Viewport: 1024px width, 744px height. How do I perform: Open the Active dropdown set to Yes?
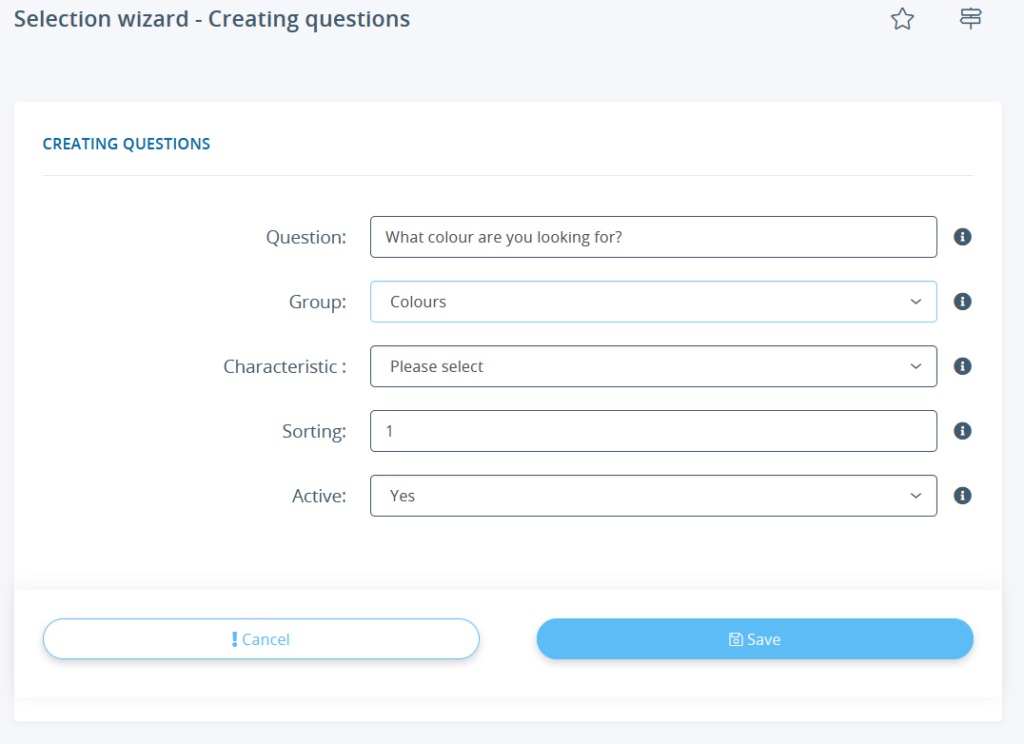(x=653, y=495)
